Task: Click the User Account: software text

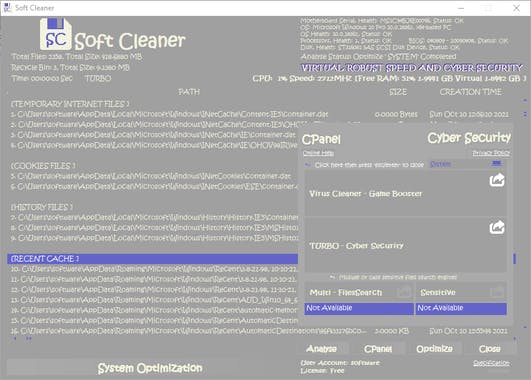Action: click(340, 363)
